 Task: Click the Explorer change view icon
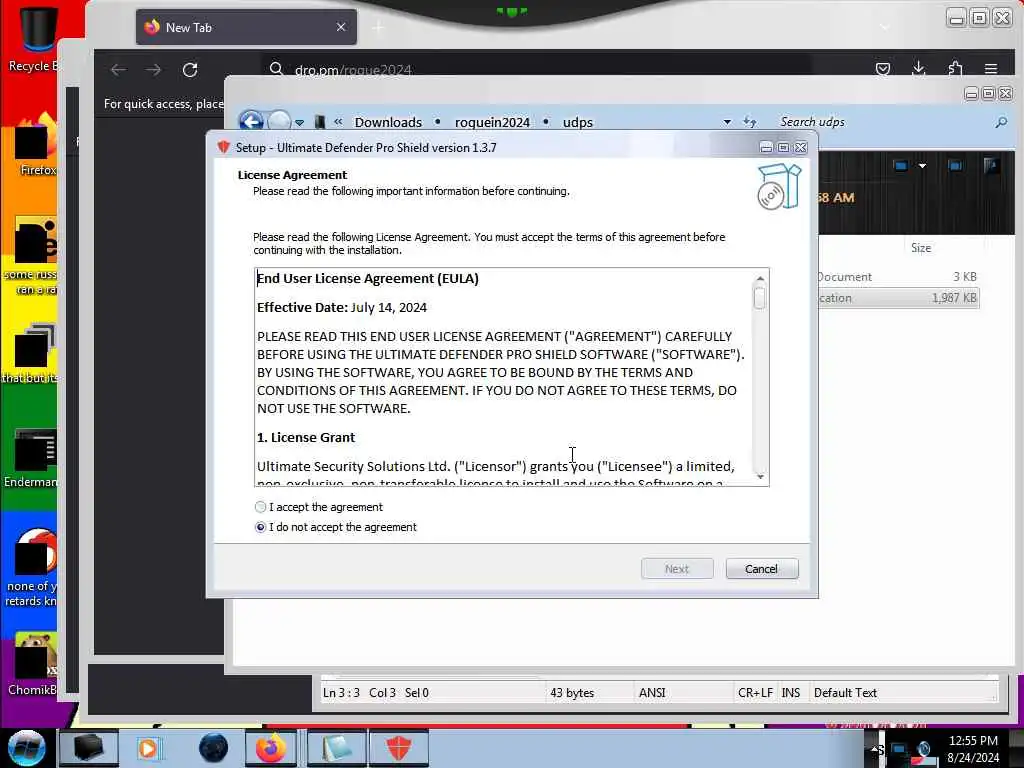tap(901, 166)
